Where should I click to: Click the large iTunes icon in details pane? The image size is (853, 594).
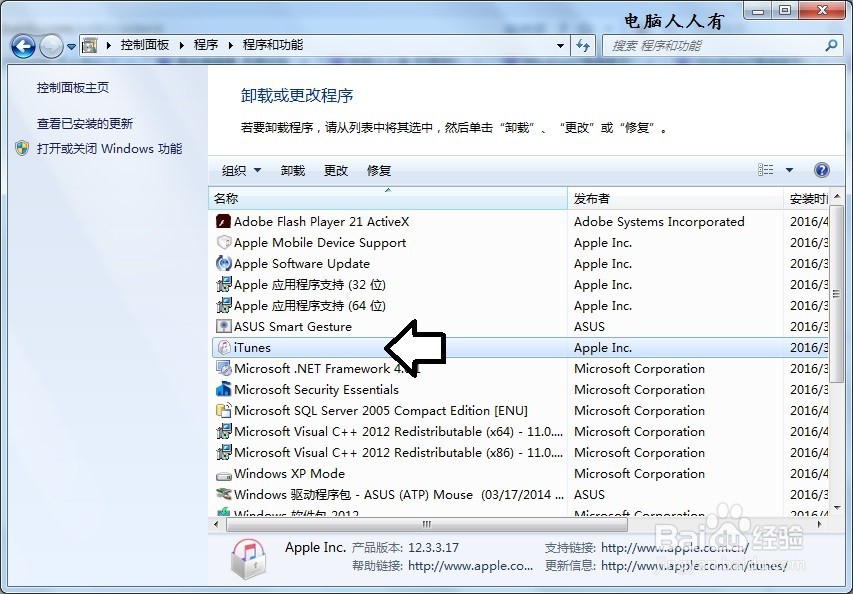pos(248,558)
